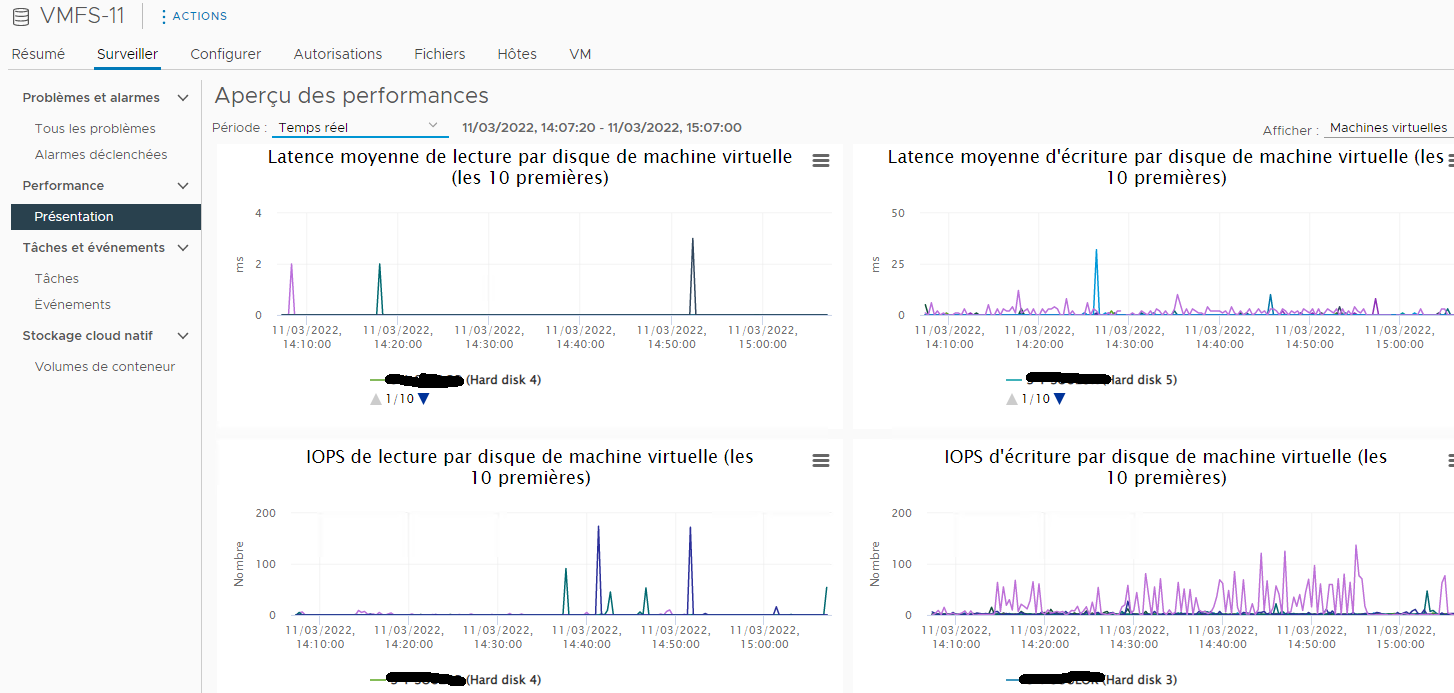Click the vertical dots ACTIONS icon
Screen dimensions: 1454x693
tap(163, 15)
